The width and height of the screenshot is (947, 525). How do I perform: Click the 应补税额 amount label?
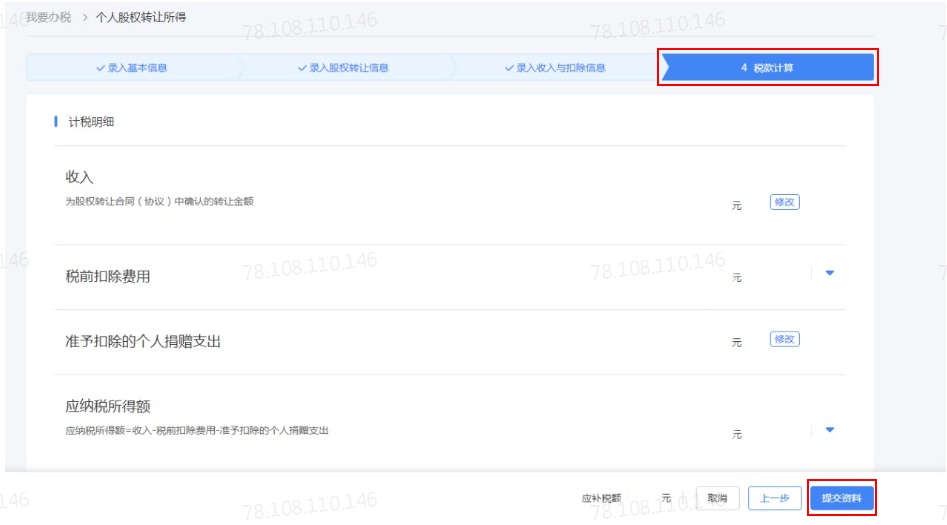[601, 498]
